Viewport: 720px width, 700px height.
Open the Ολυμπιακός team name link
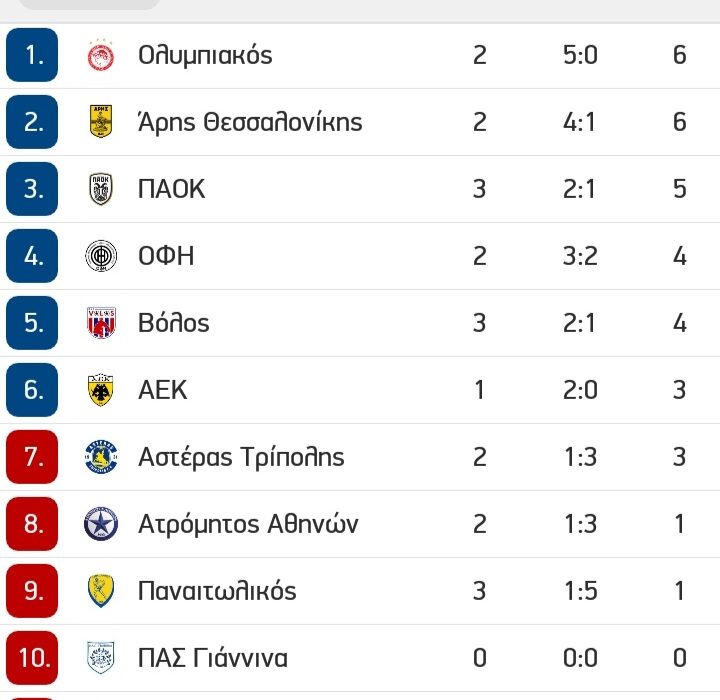205,55
